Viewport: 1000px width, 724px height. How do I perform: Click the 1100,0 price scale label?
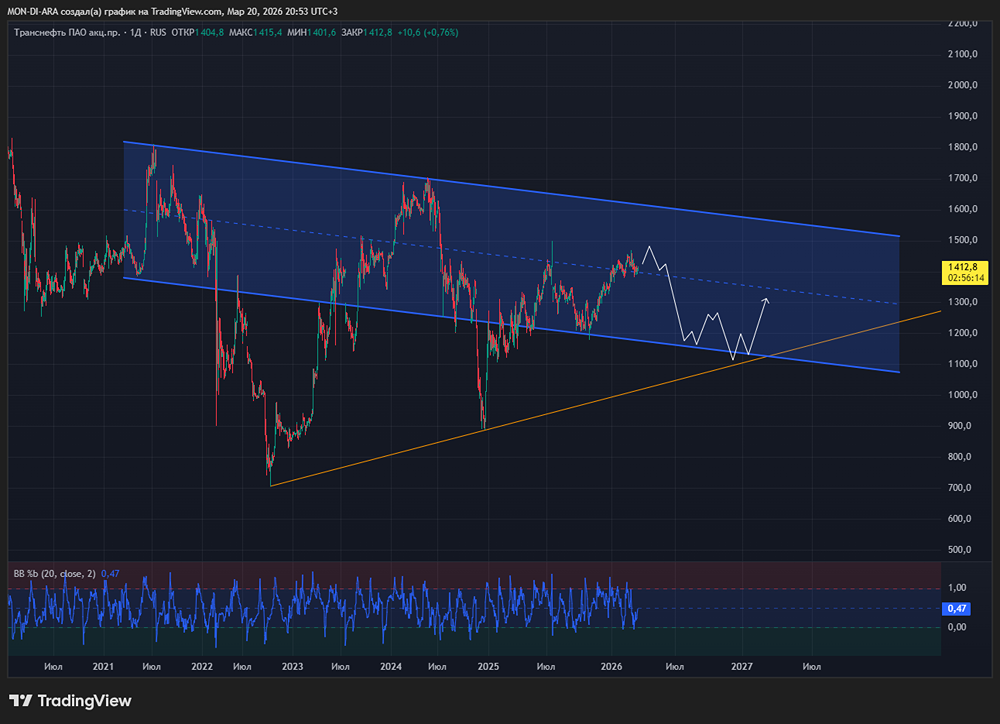click(x=962, y=364)
